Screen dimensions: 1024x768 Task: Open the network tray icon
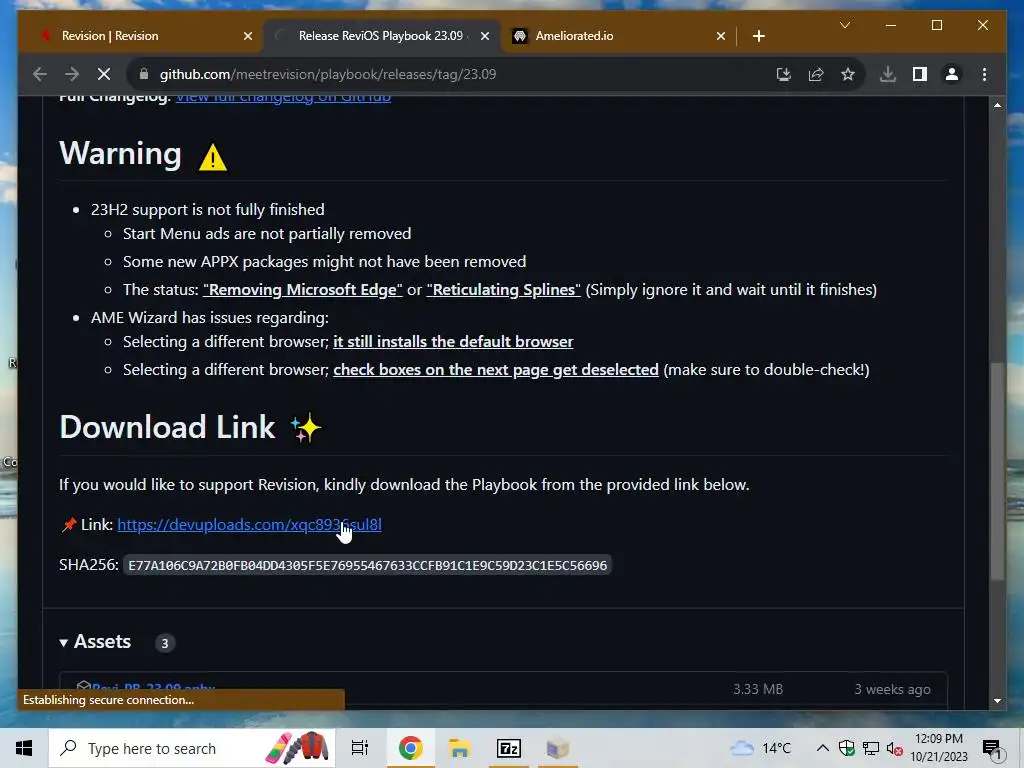click(871, 748)
